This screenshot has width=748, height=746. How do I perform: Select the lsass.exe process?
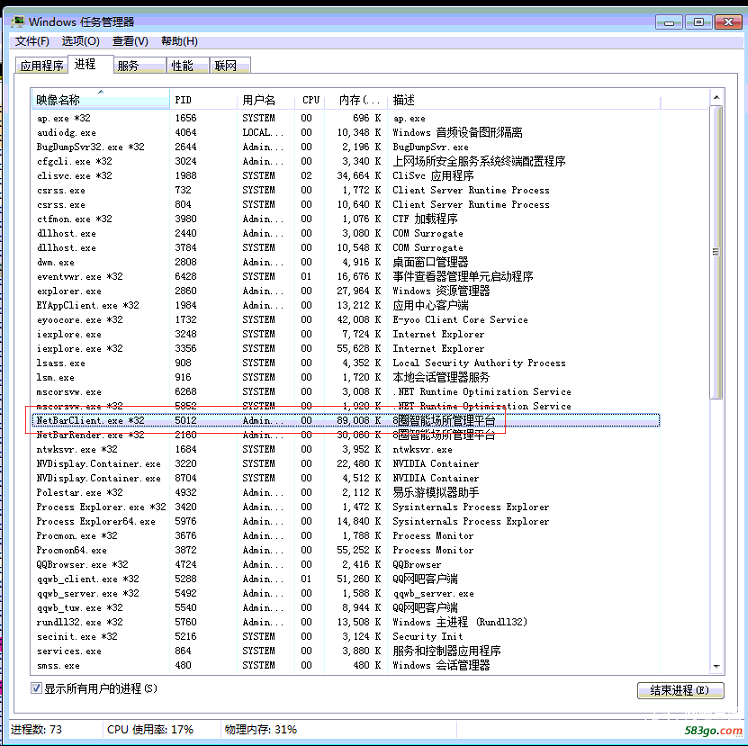[x=346, y=363]
